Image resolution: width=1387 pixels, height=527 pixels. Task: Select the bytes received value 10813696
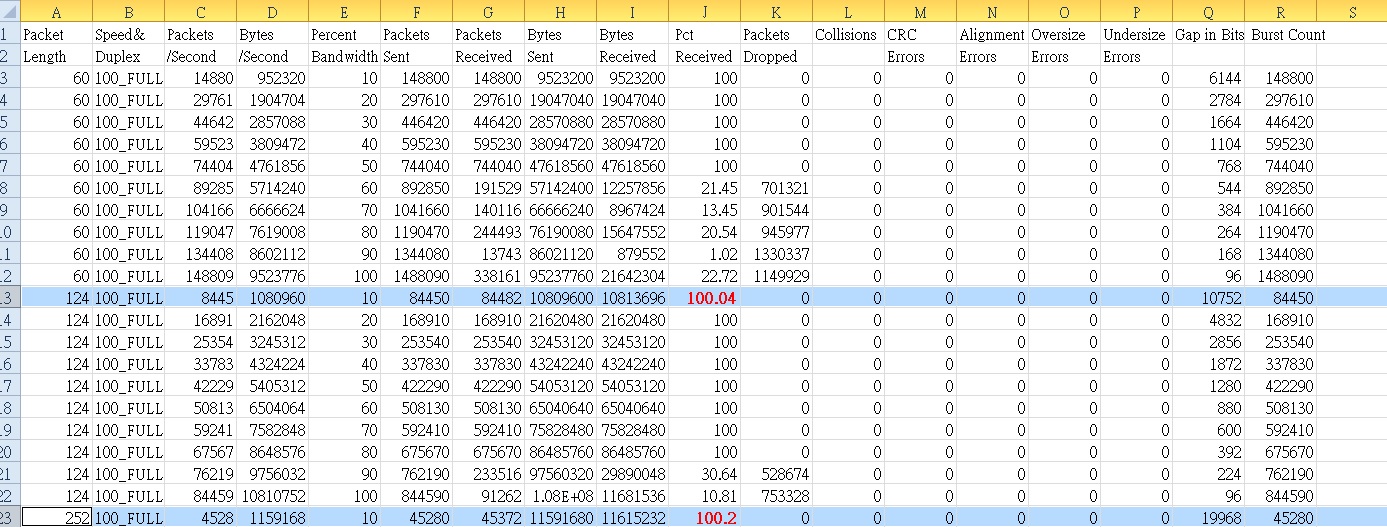[x=632, y=298]
